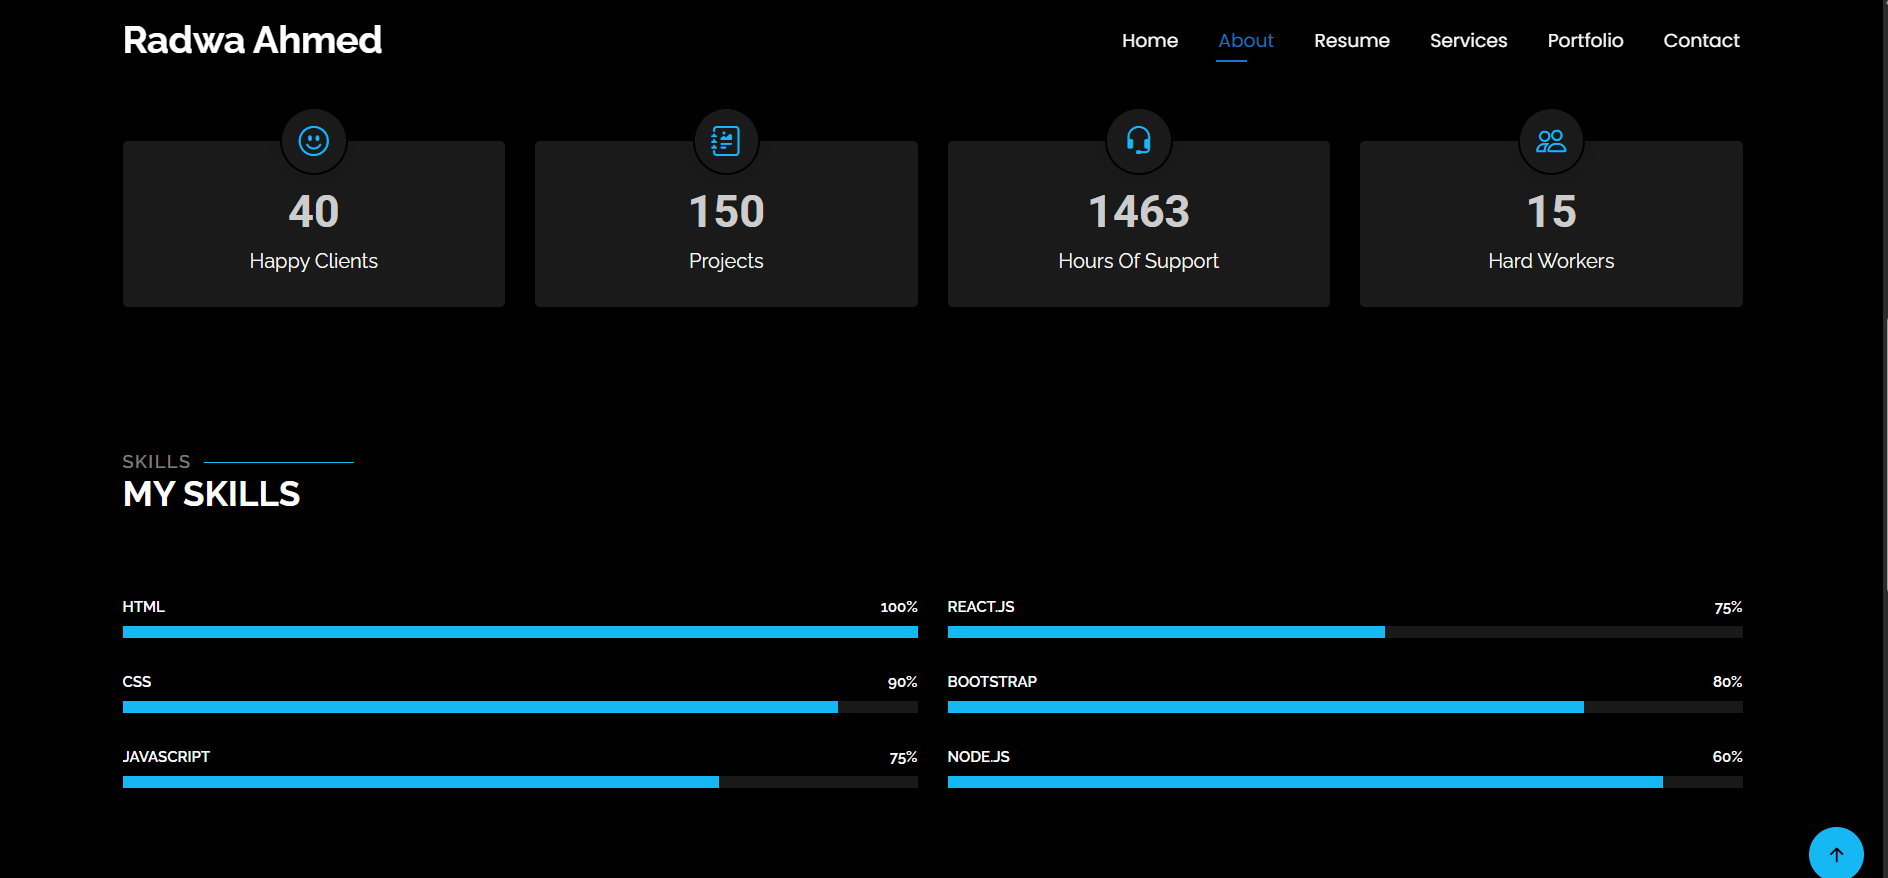Open the Services nav link
The image size is (1888, 878).
[x=1468, y=41]
